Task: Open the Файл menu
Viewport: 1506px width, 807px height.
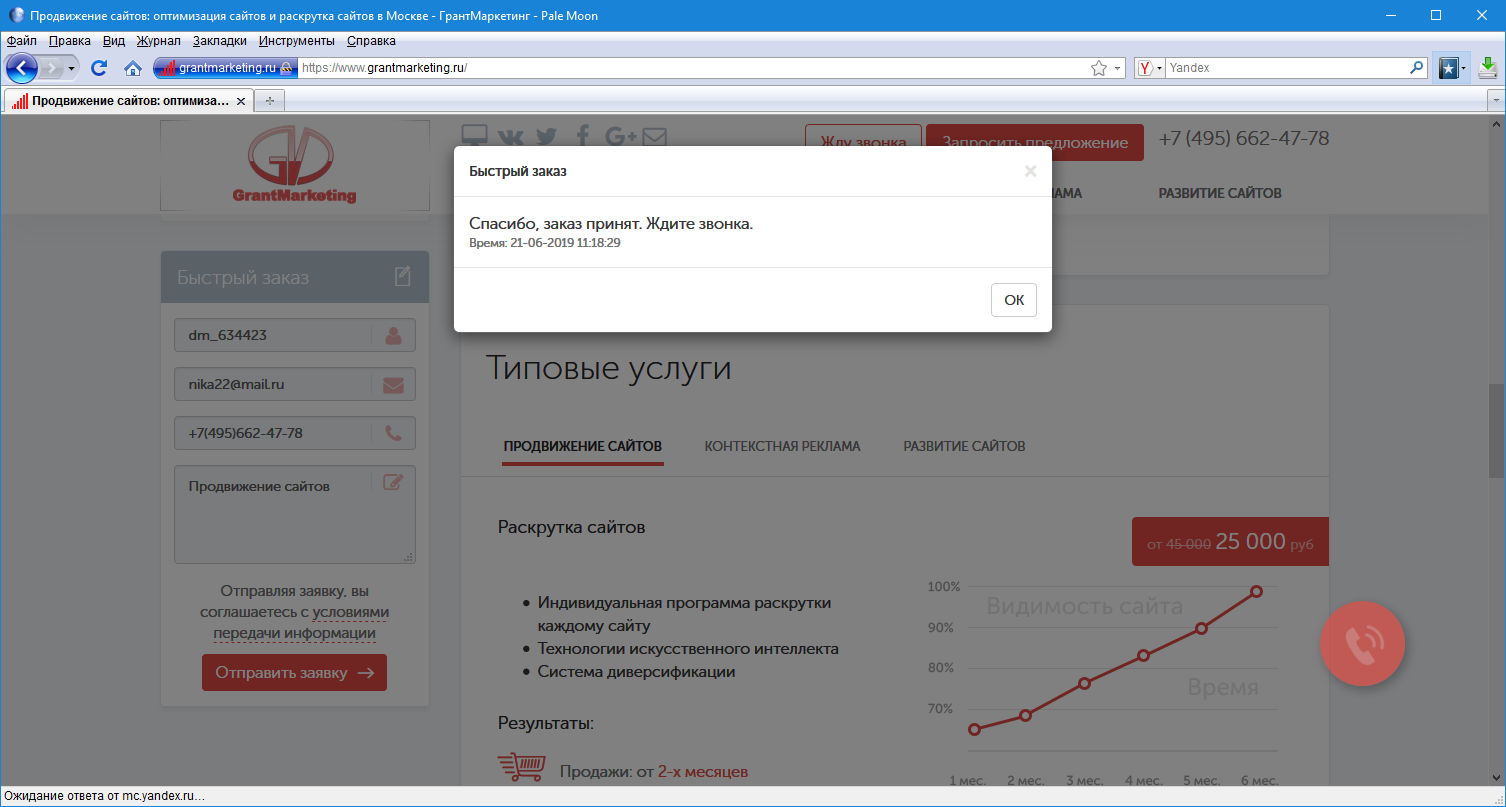Action: [x=21, y=41]
